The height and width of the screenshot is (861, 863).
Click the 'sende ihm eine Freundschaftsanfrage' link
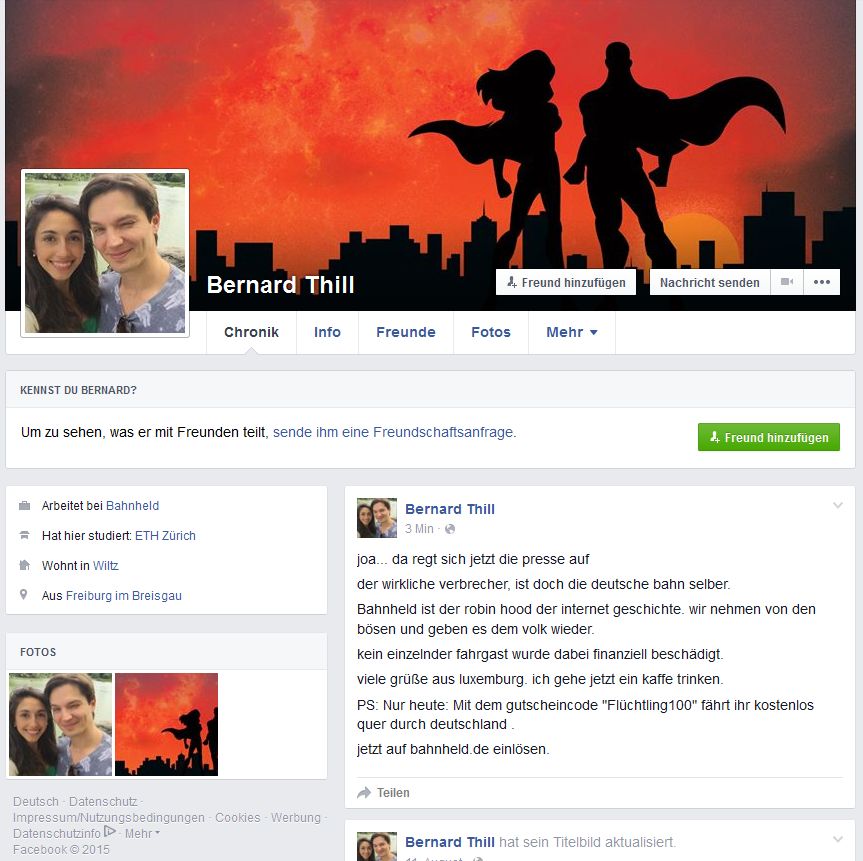click(394, 432)
